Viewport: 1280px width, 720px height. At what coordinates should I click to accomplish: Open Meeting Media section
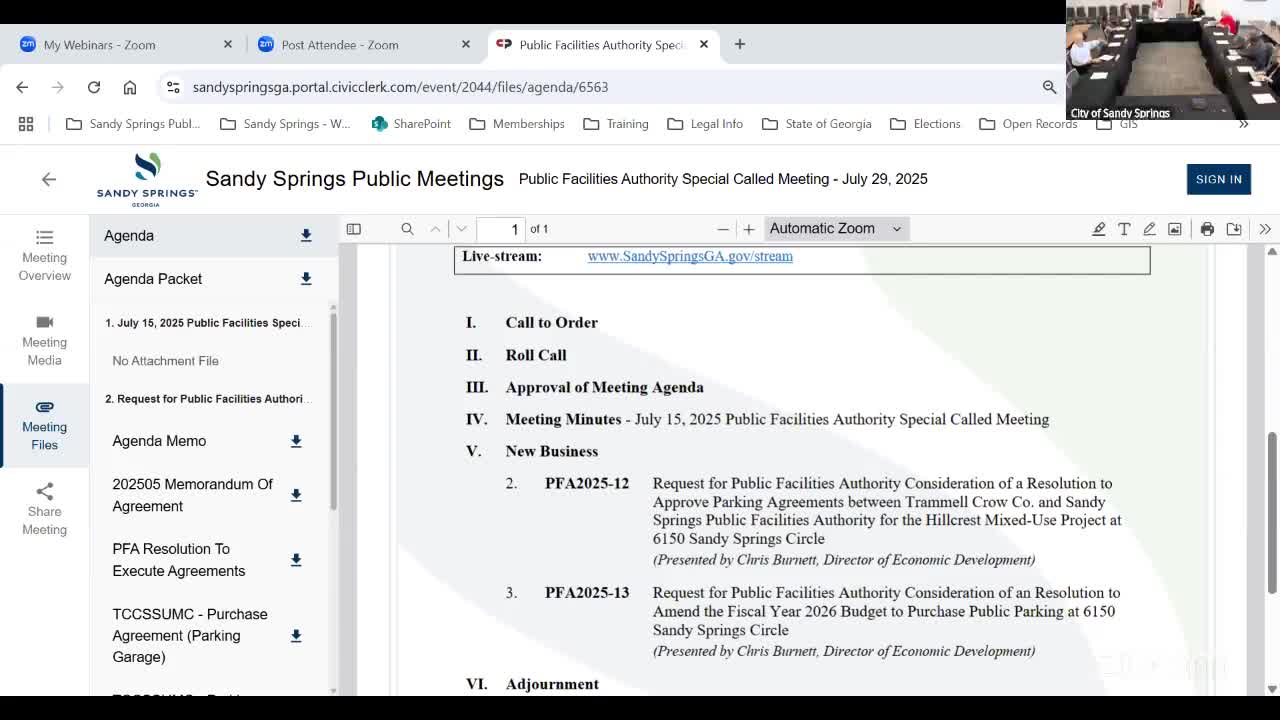click(x=44, y=340)
